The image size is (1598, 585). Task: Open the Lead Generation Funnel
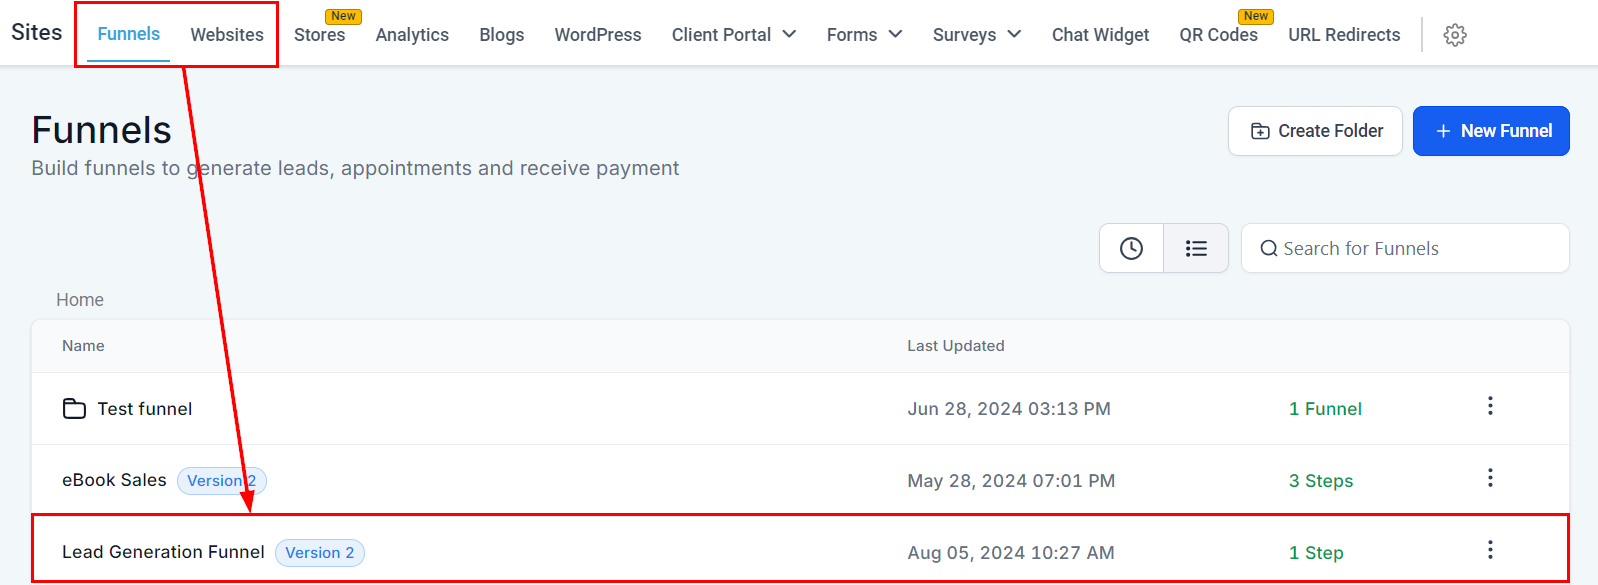coord(163,552)
